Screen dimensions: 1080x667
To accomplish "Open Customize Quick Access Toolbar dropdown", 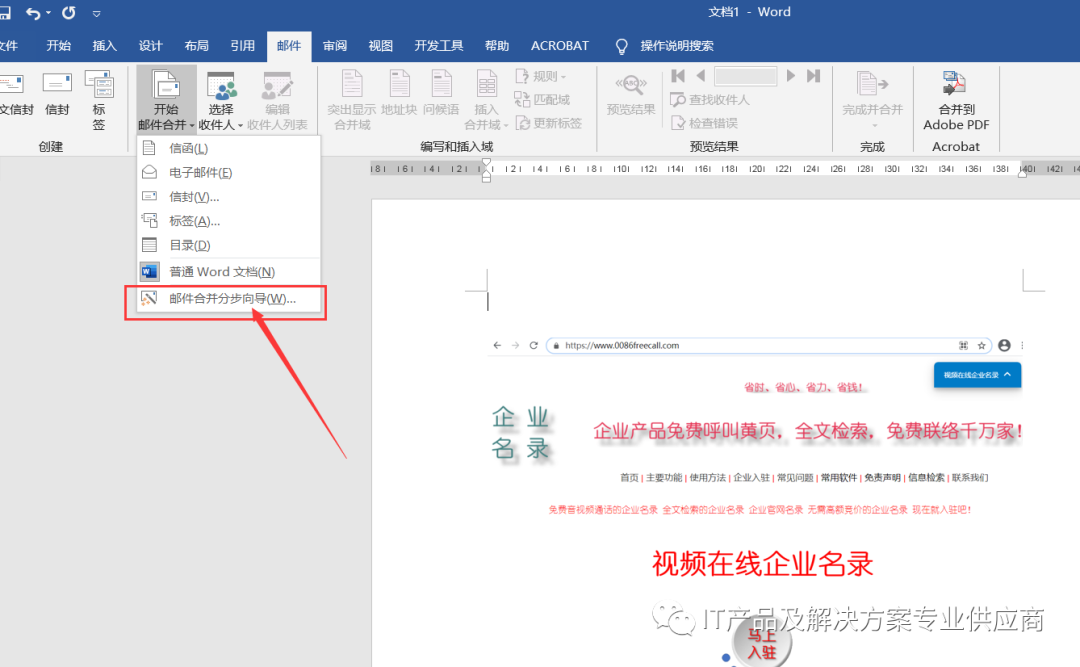I will [96, 13].
